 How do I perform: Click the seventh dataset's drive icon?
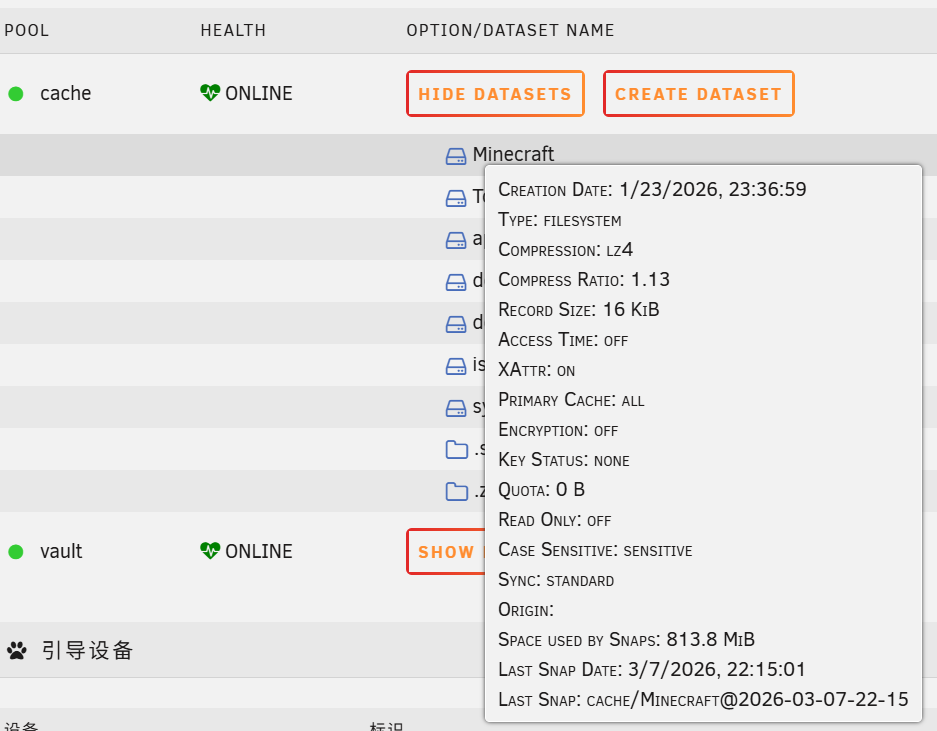pos(456,408)
